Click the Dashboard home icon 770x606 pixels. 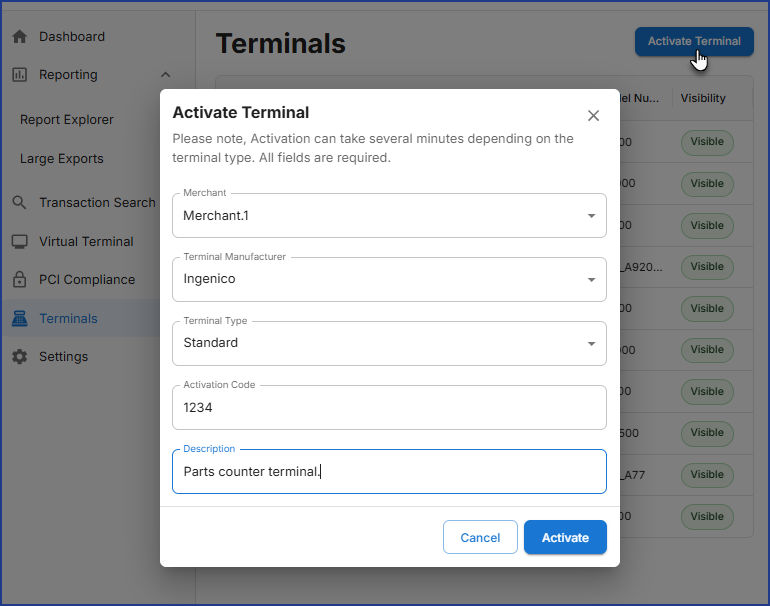click(19, 37)
